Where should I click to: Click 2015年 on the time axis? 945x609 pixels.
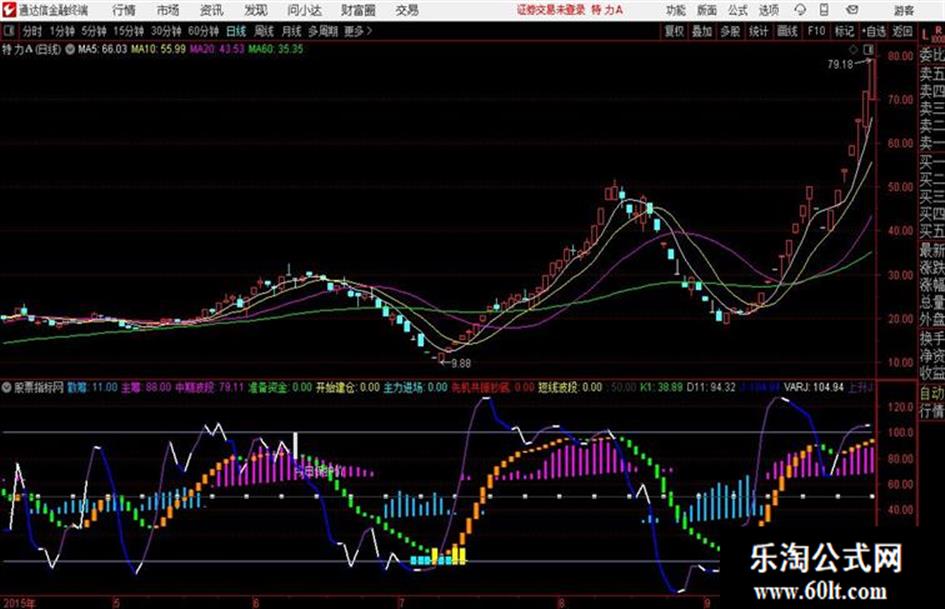tap(19, 603)
